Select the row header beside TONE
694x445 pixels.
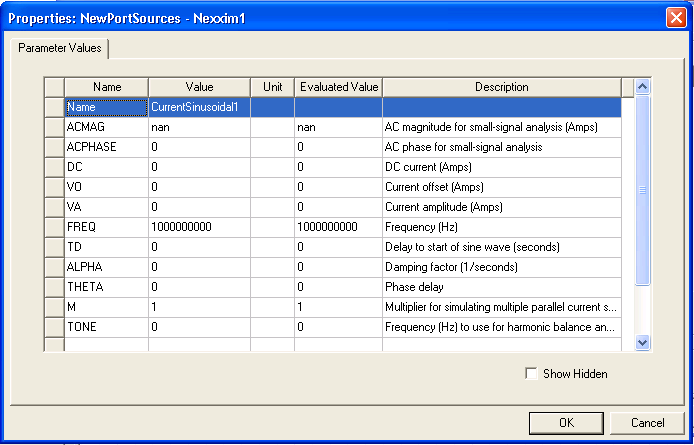[x=54, y=327]
